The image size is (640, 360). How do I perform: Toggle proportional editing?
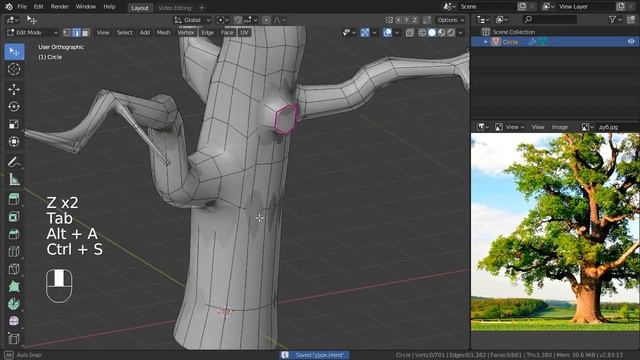click(266, 20)
